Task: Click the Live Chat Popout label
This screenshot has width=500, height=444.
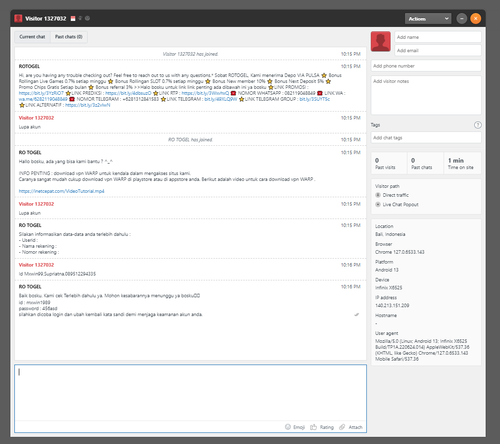Action: tap(400, 204)
